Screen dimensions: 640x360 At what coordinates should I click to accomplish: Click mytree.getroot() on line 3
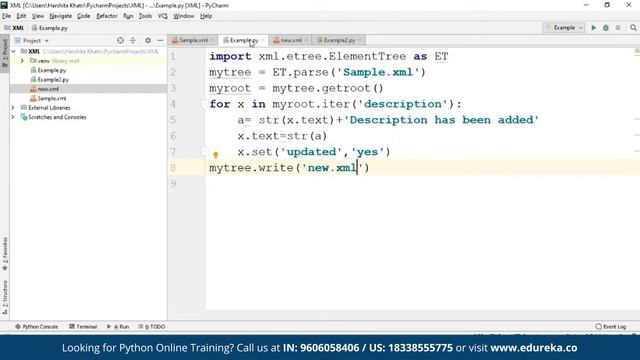tap(328, 88)
